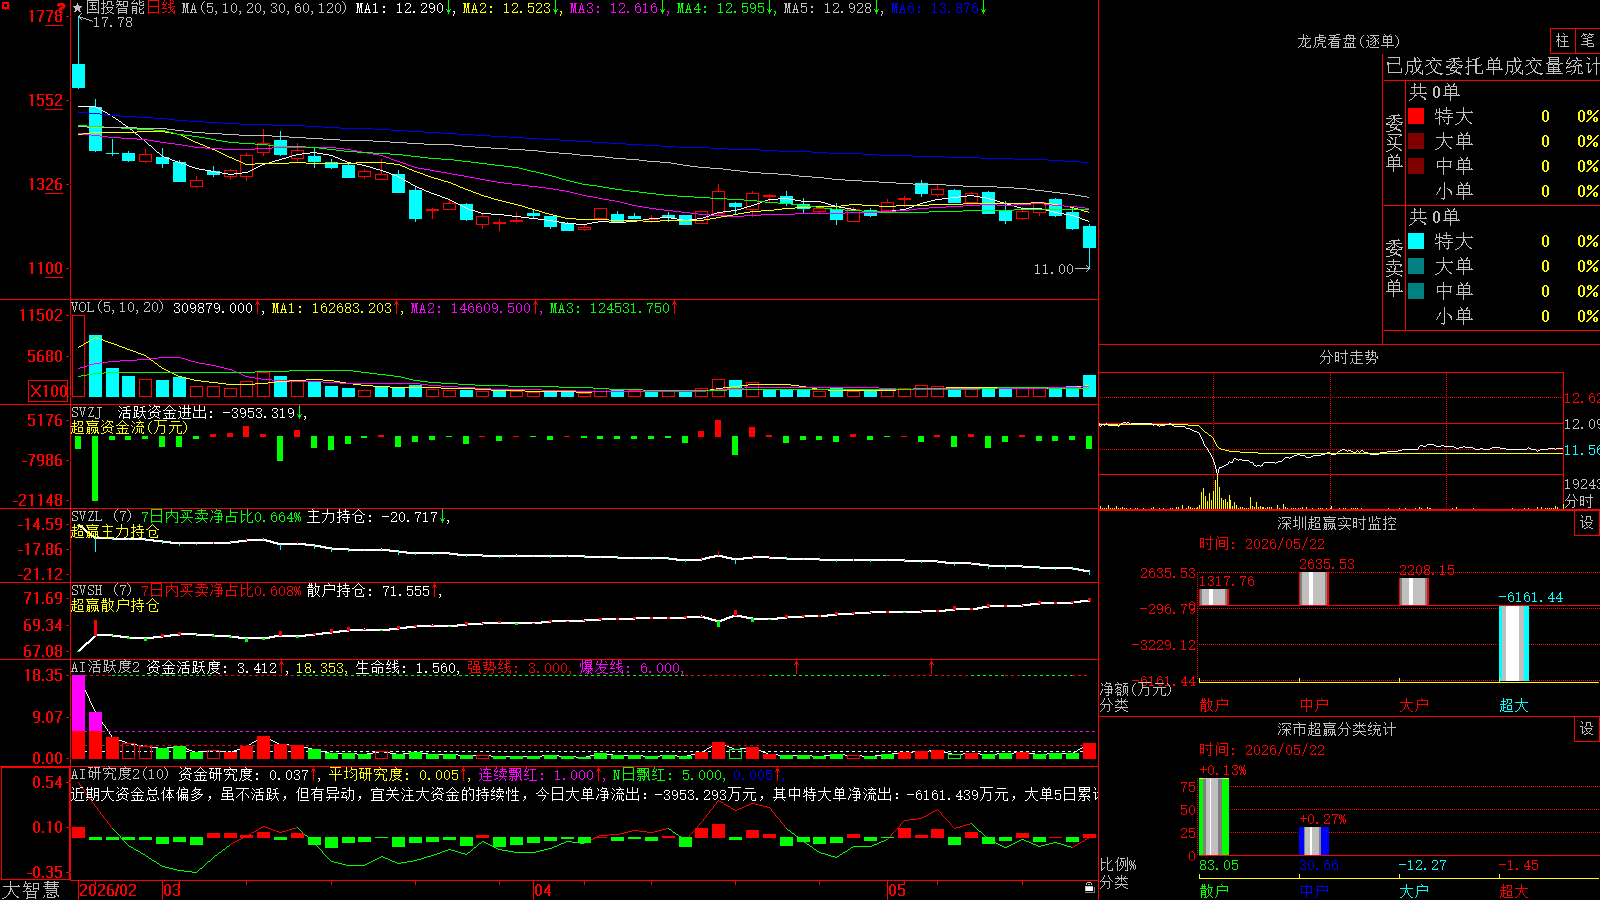Open VOL(5,10,20) indicator parameters
The image size is (1600, 900).
(x=118, y=307)
